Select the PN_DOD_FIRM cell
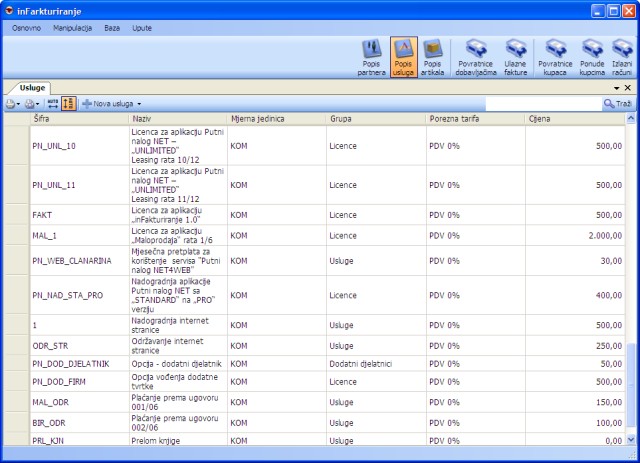This screenshot has width=640, height=463. [x=79, y=381]
